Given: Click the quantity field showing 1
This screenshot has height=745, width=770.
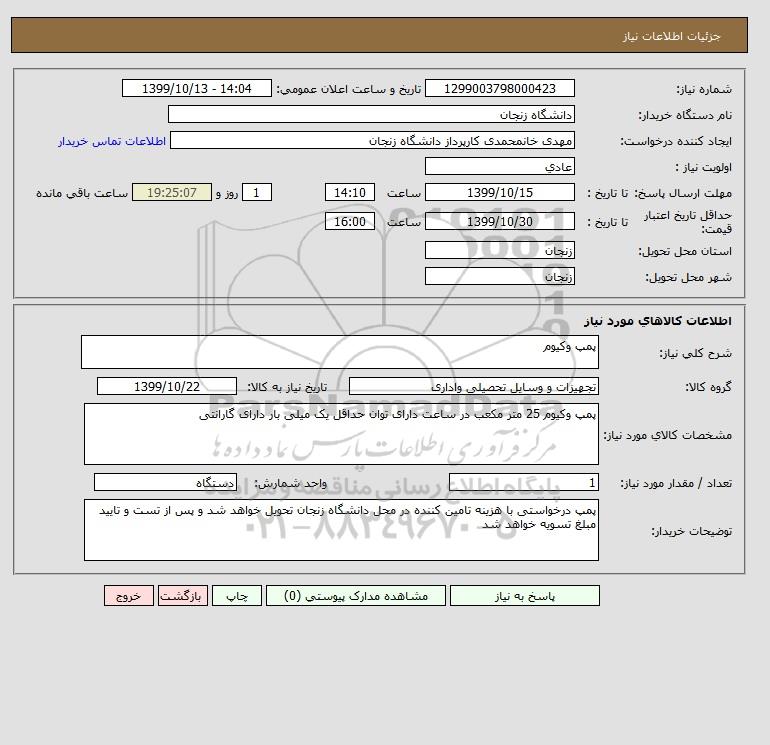Looking at the screenshot, I should [x=524, y=482].
